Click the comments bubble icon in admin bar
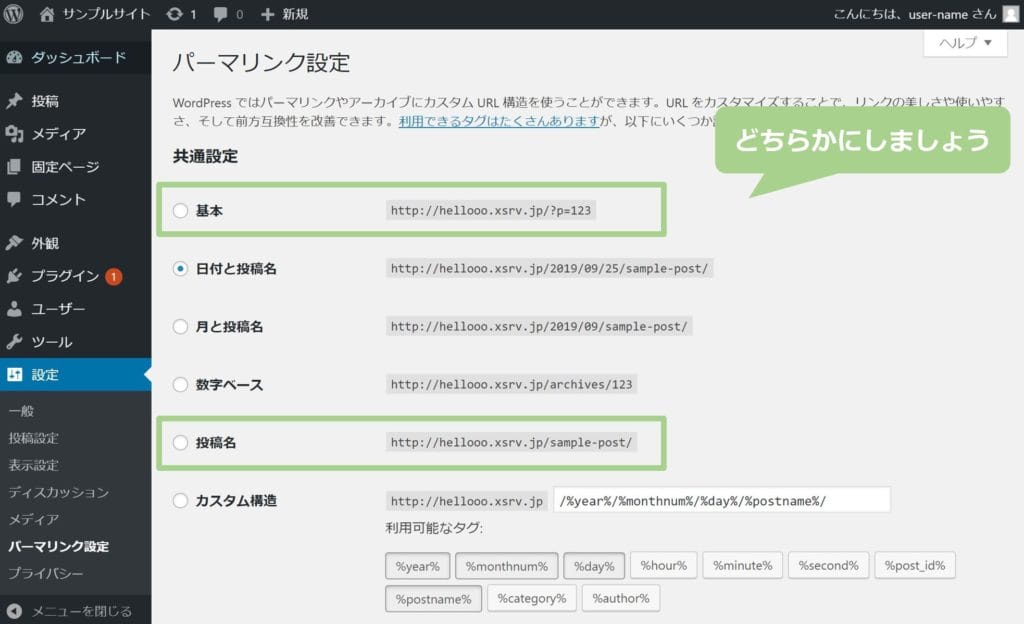The height and width of the screenshot is (624, 1024). (218, 14)
